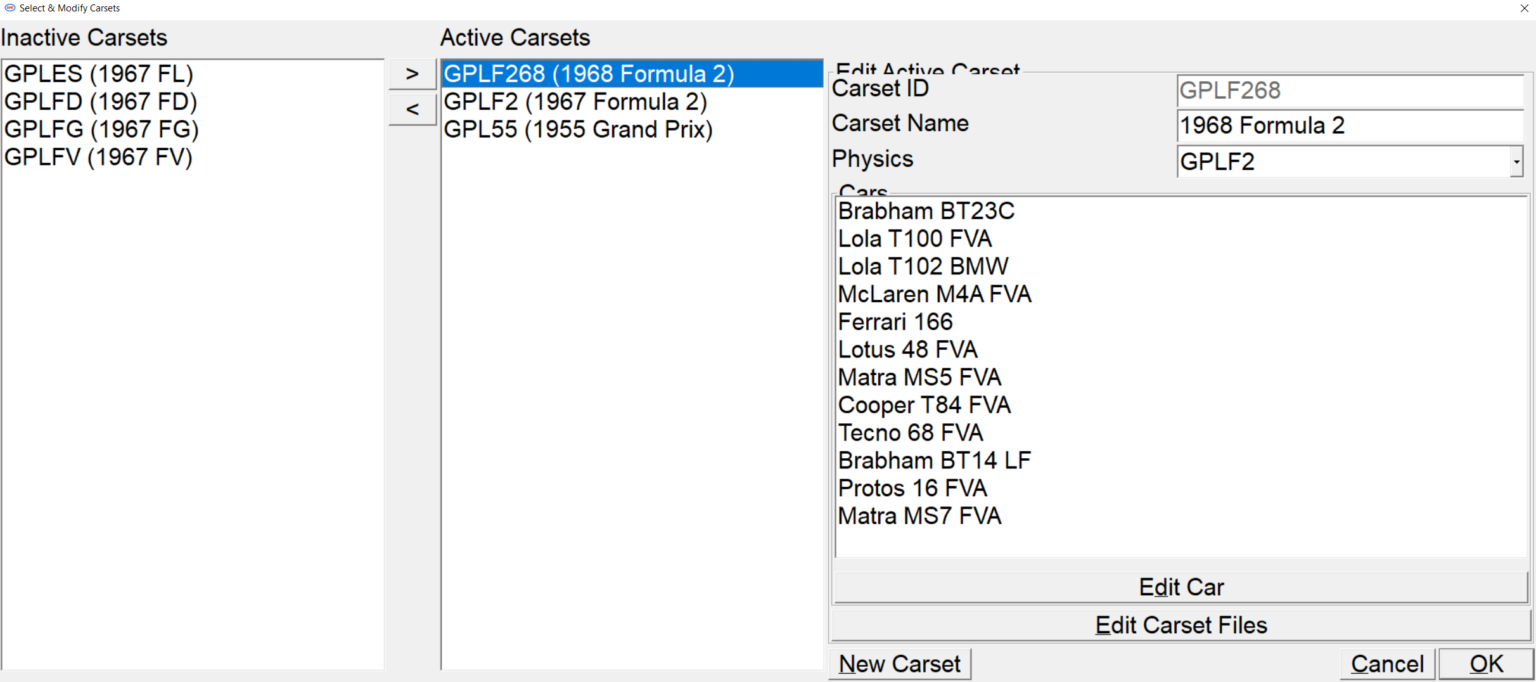
Task: Choose Ferrari 166 from the Cars list
Action: click(895, 321)
